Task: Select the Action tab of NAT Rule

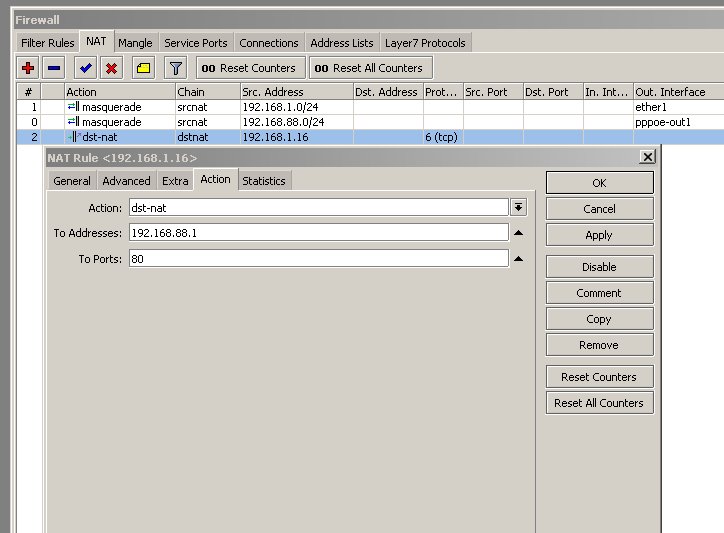Action: [216, 179]
